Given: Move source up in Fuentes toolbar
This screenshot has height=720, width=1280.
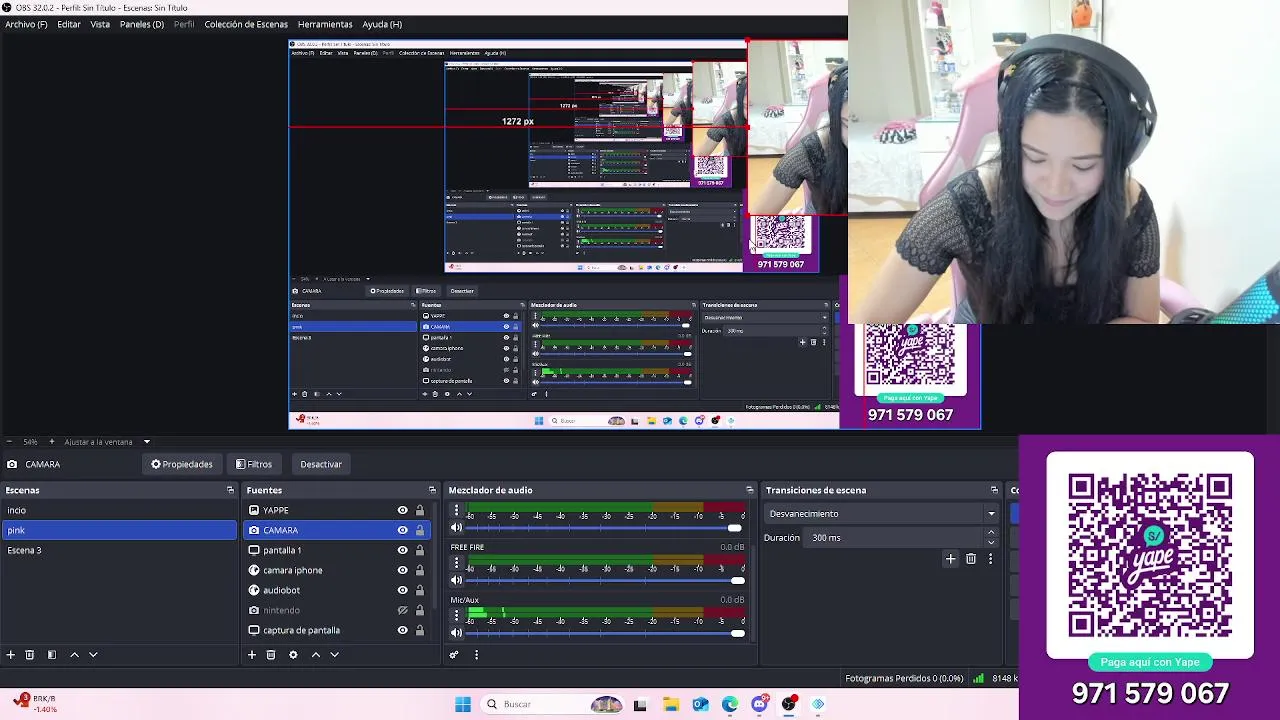Looking at the screenshot, I should (x=315, y=655).
